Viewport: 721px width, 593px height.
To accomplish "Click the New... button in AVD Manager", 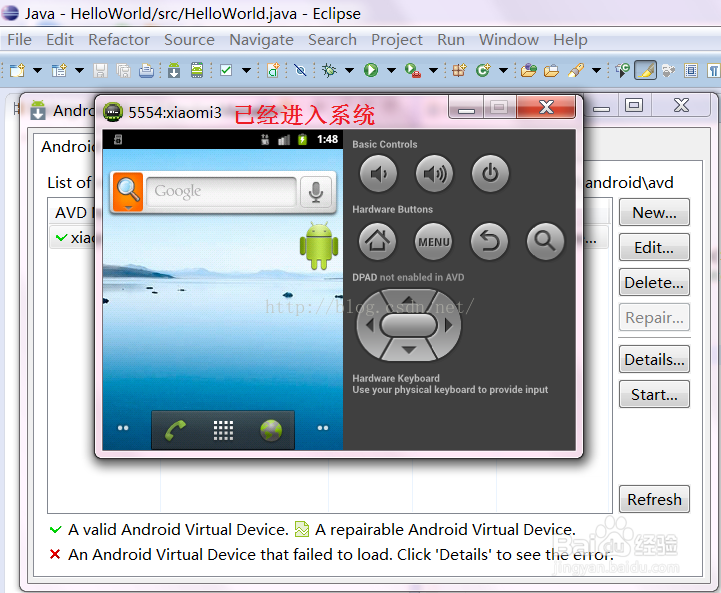I will pyautogui.click(x=654, y=212).
